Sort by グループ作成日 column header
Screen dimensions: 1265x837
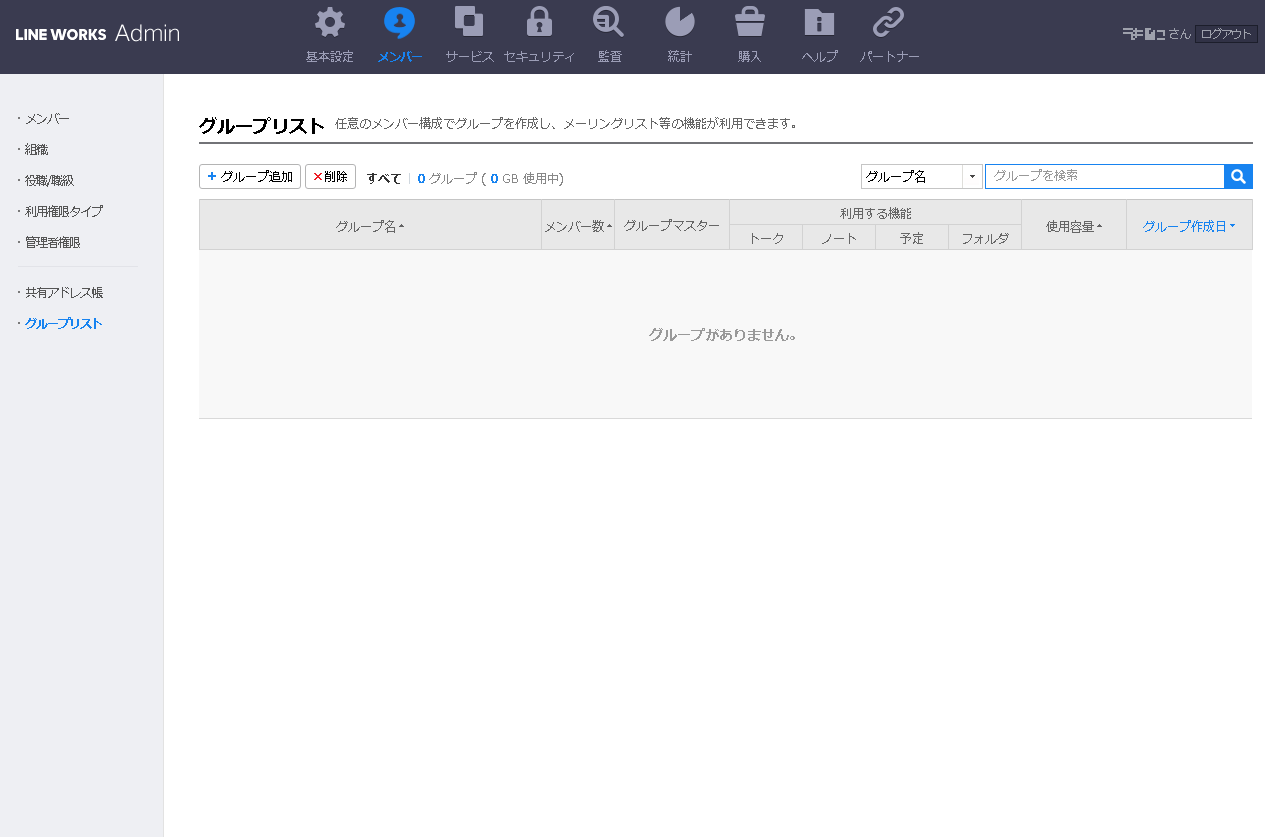click(1188, 227)
